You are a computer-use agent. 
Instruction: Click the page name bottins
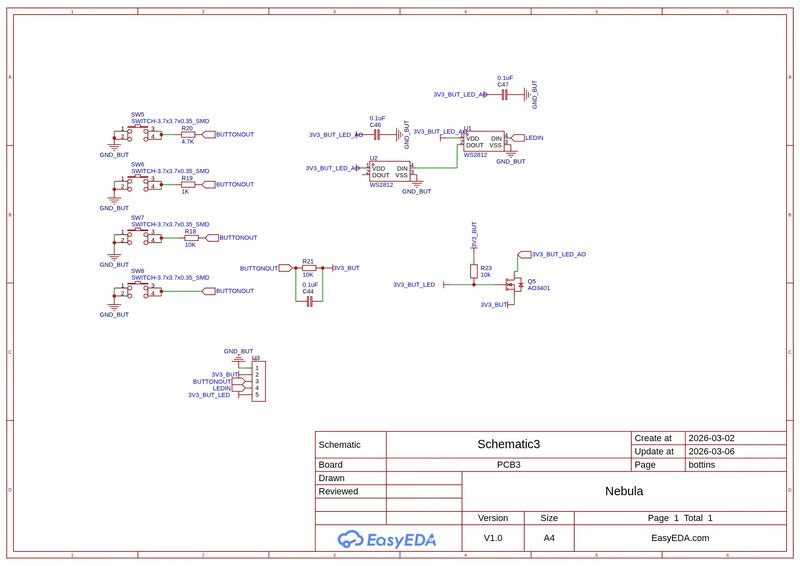(702, 464)
